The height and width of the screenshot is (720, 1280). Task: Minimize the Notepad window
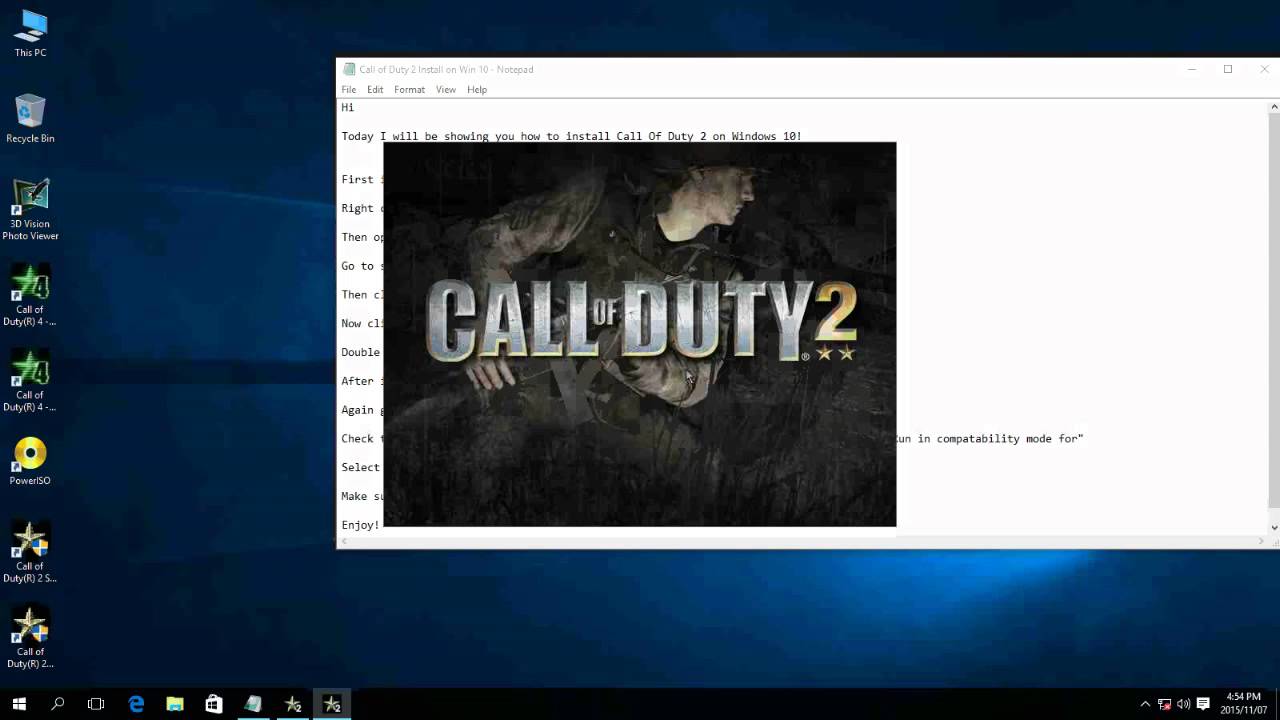pyautogui.click(x=1192, y=69)
